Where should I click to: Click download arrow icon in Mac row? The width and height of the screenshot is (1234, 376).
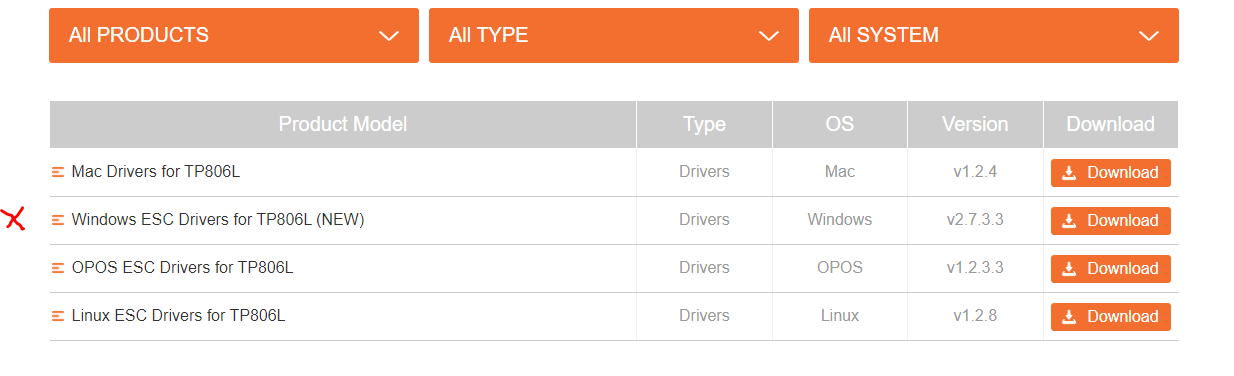click(1069, 173)
